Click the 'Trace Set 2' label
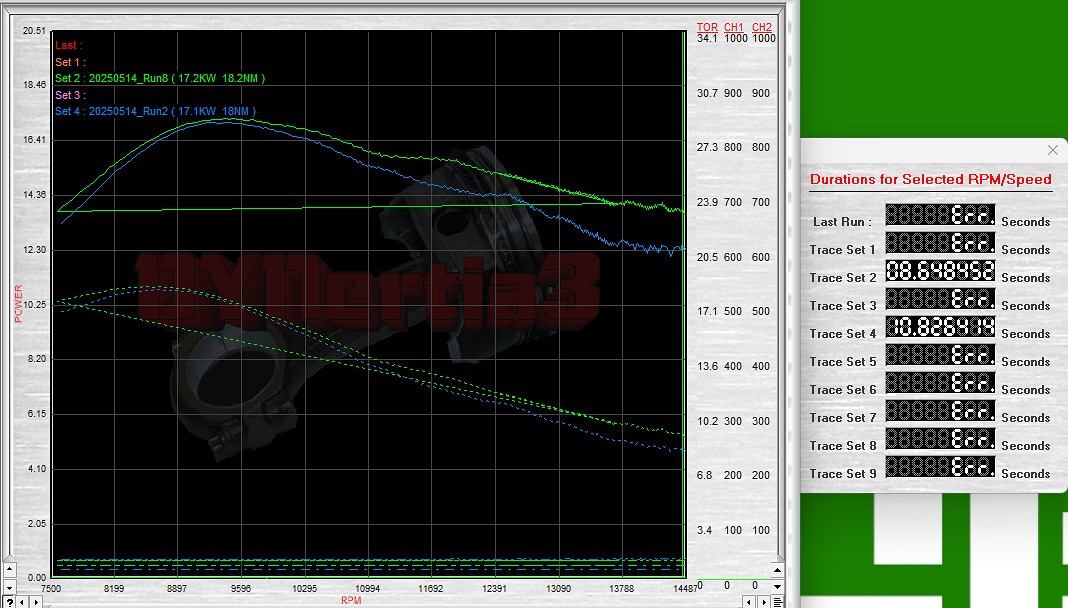1068x608 pixels. click(843, 278)
